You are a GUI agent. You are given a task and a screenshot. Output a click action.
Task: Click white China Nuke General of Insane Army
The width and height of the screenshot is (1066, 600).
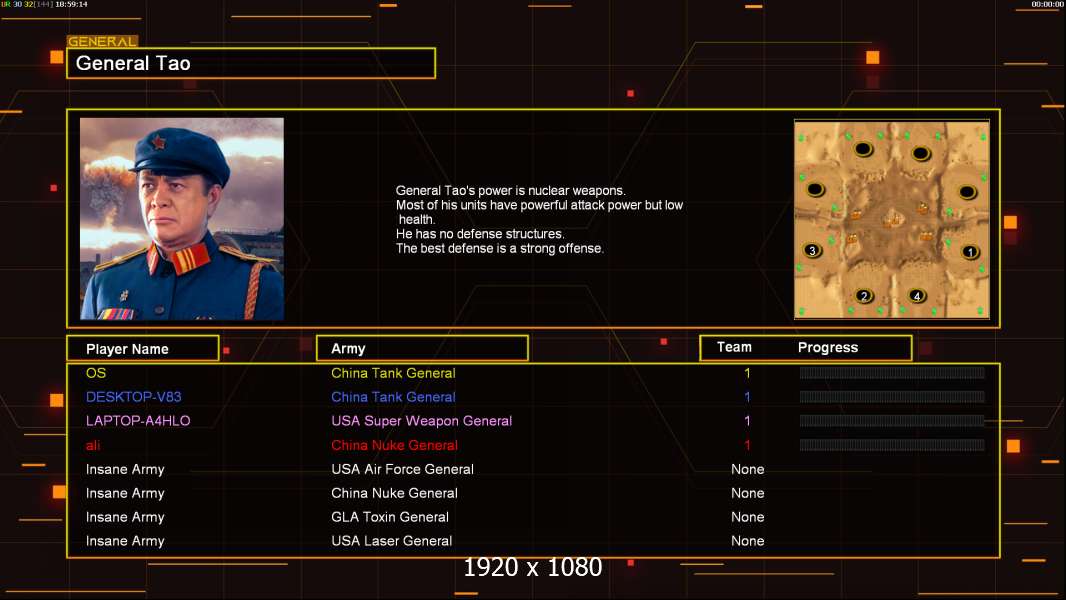click(394, 493)
